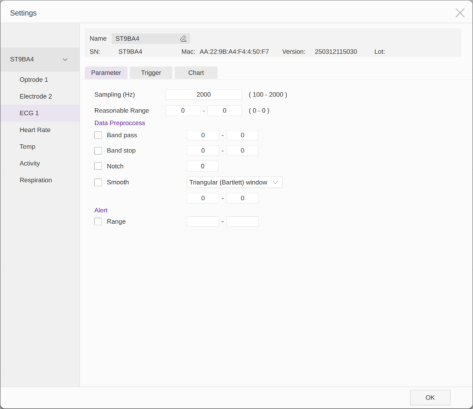Enable the Band pass checkbox
This screenshot has height=409, width=473.
pyautogui.click(x=98, y=135)
